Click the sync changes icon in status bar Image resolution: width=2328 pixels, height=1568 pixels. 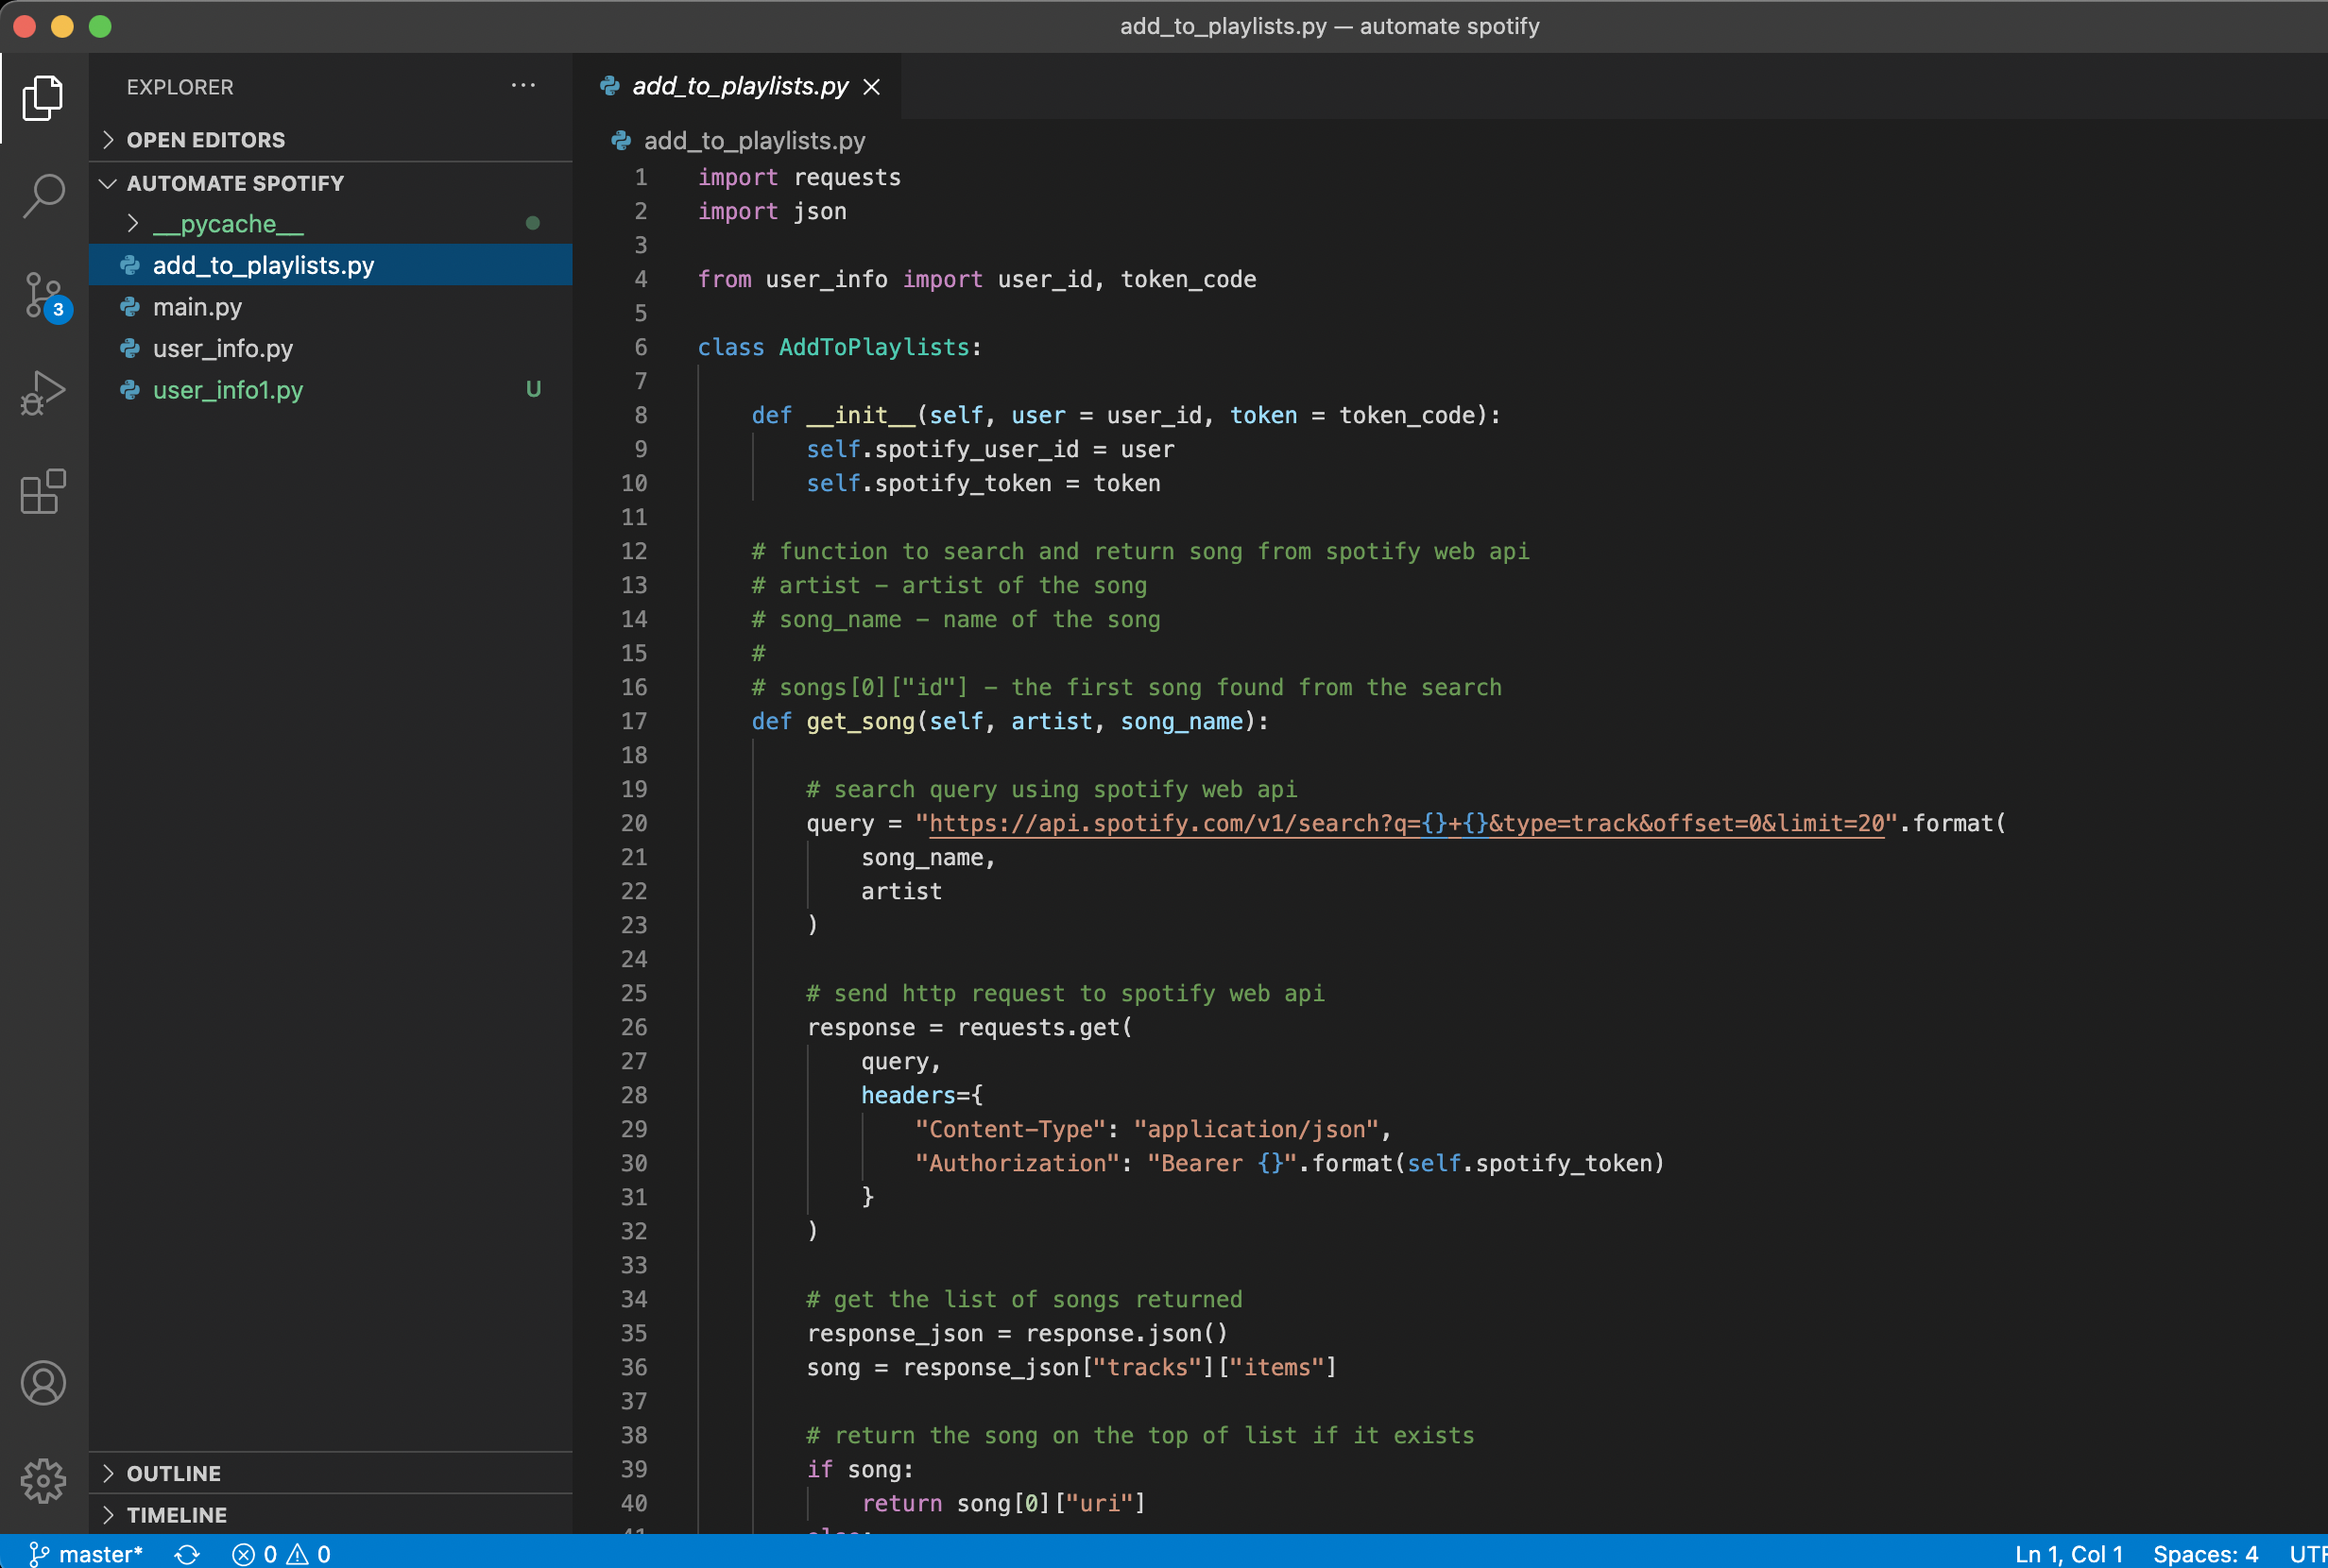point(187,1554)
